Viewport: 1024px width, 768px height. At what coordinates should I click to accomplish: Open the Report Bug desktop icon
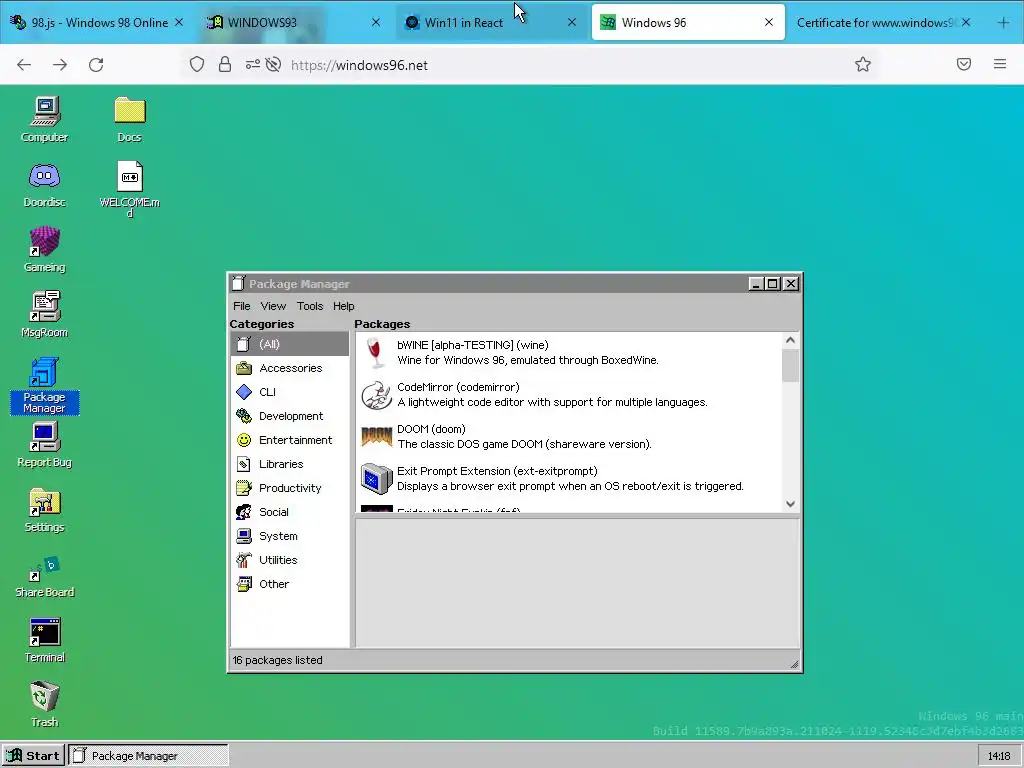[x=44, y=445]
